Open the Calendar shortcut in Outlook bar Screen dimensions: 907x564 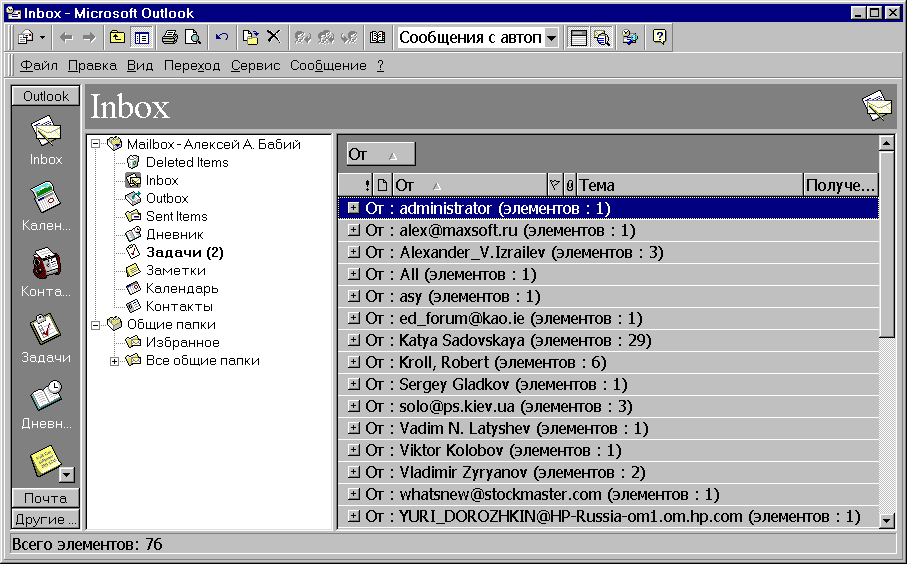pyautogui.click(x=46, y=207)
